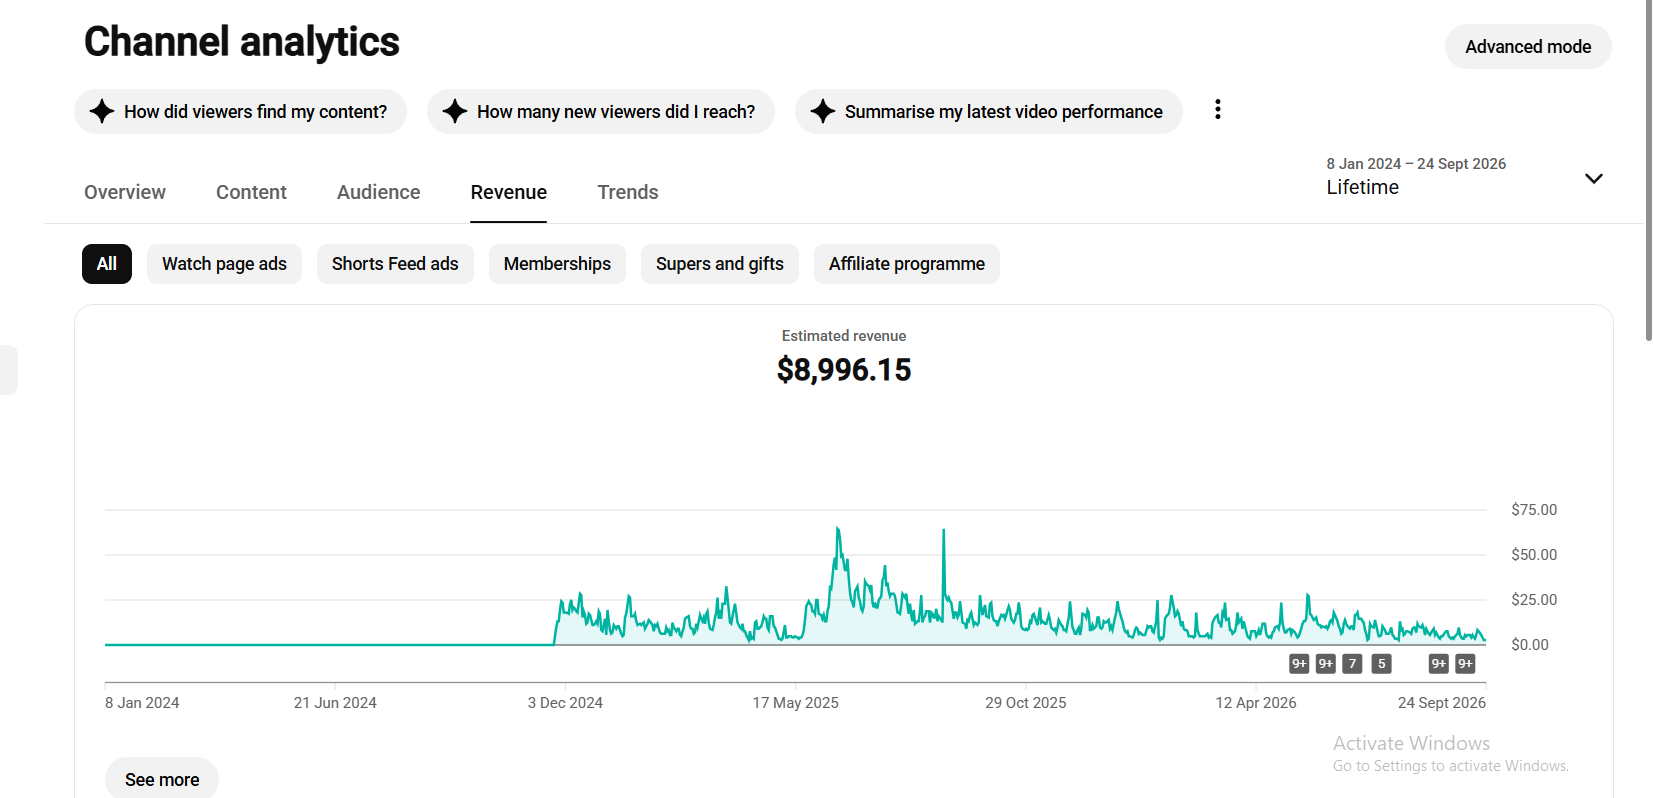Filter revenue by Watch page ads
This screenshot has width=1653, height=798.
[x=224, y=264]
